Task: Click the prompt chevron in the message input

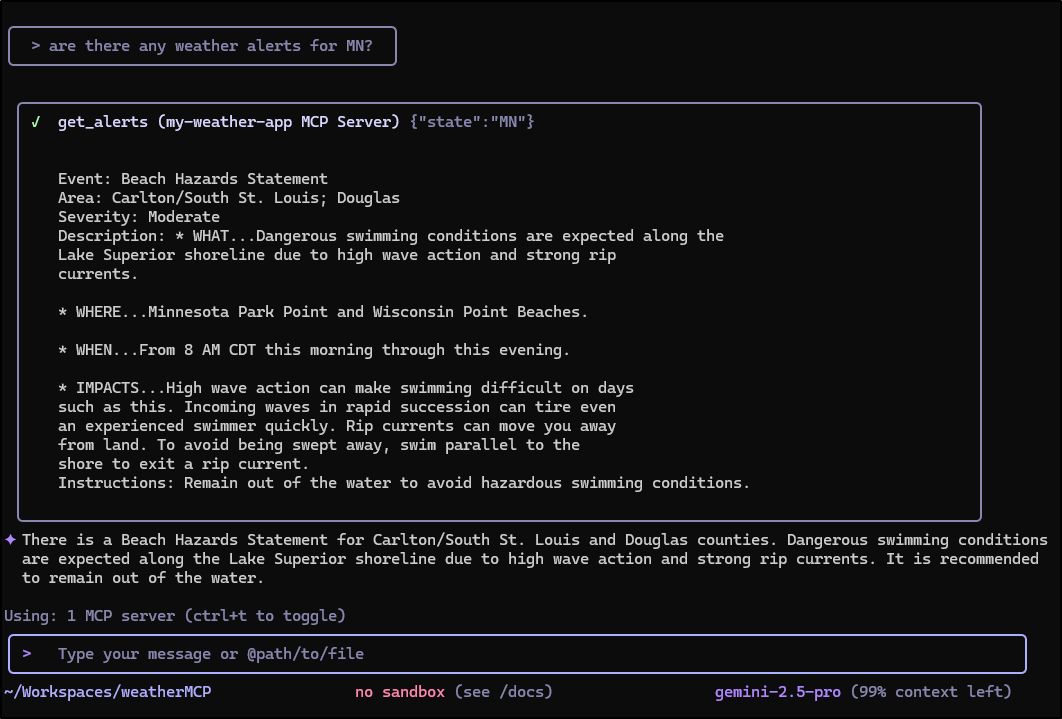Action: point(27,654)
